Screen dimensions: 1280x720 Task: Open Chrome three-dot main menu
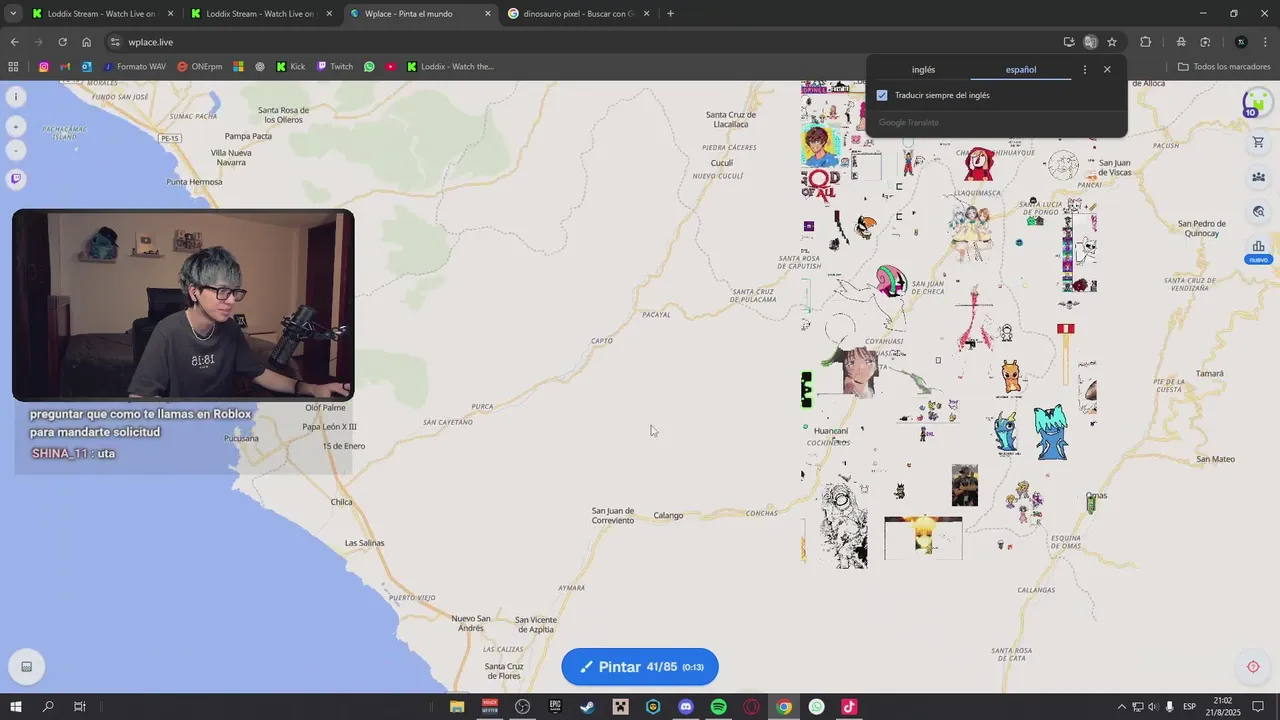[x=1266, y=42]
